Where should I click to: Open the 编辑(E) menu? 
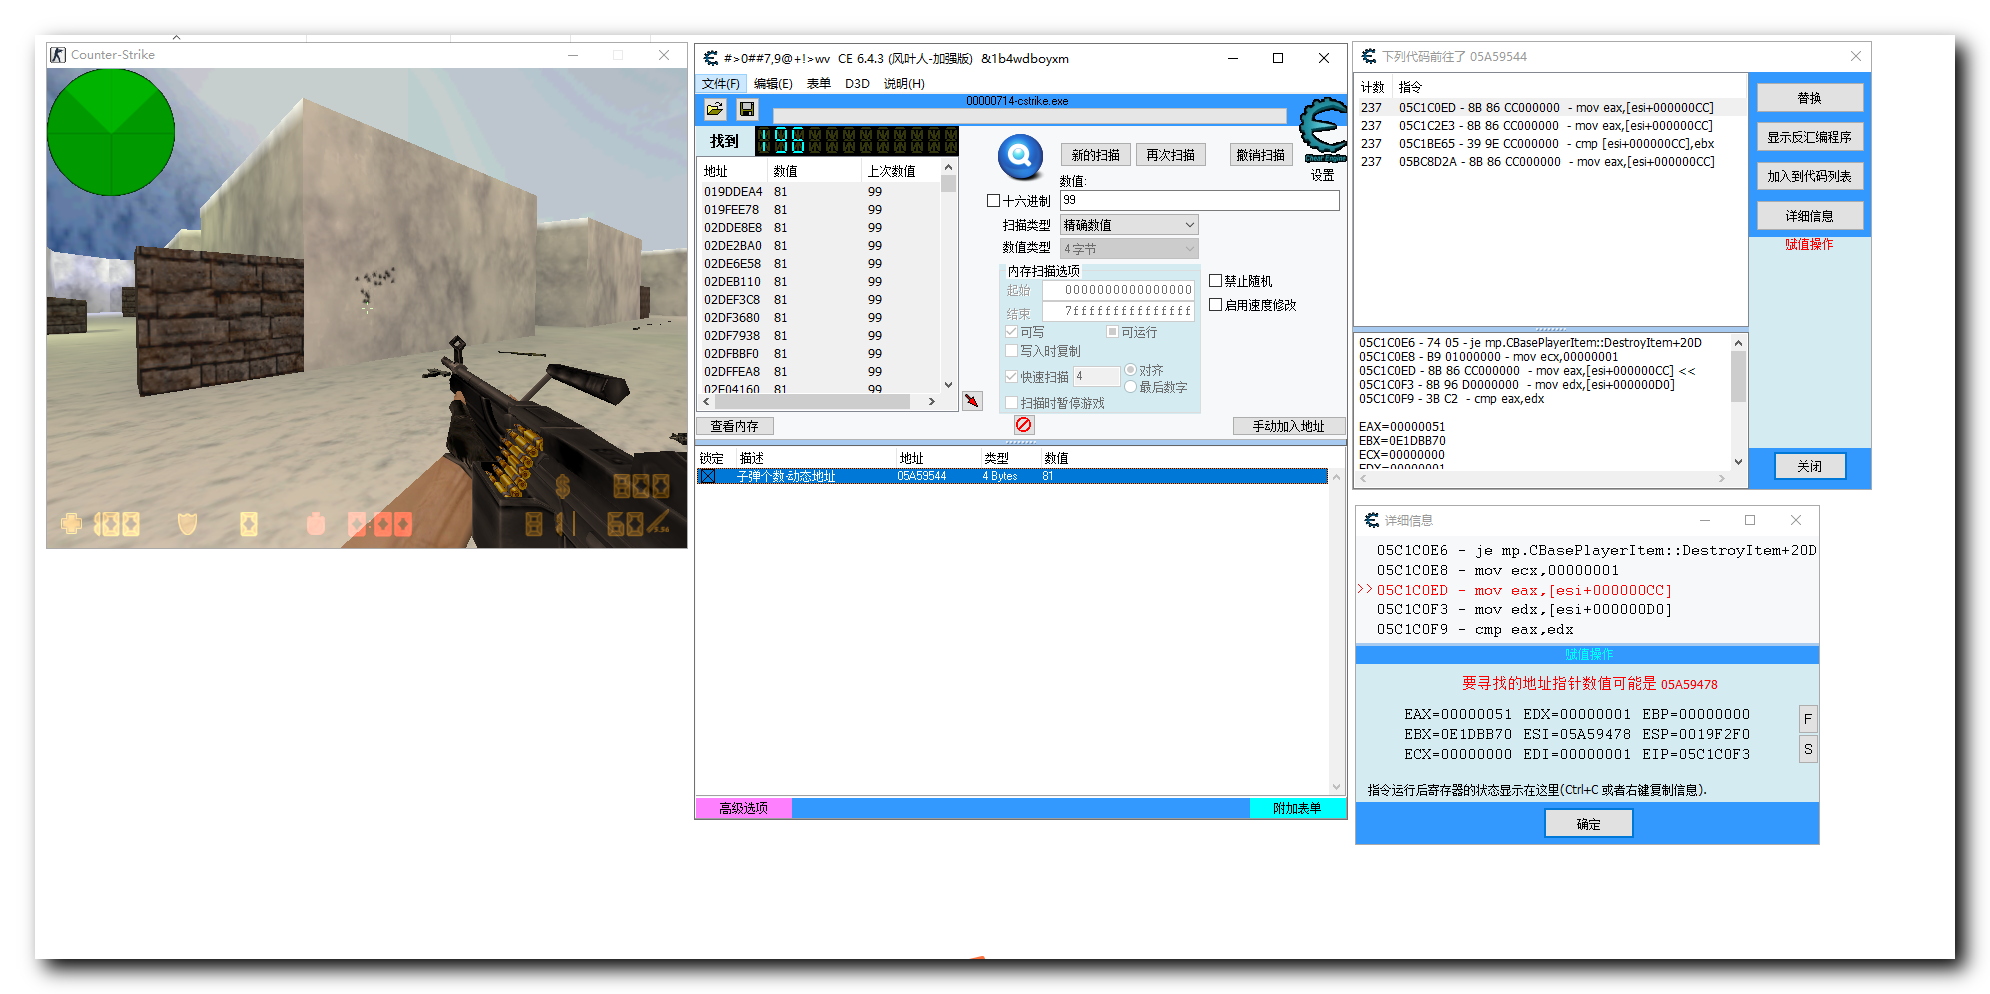coord(773,84)
